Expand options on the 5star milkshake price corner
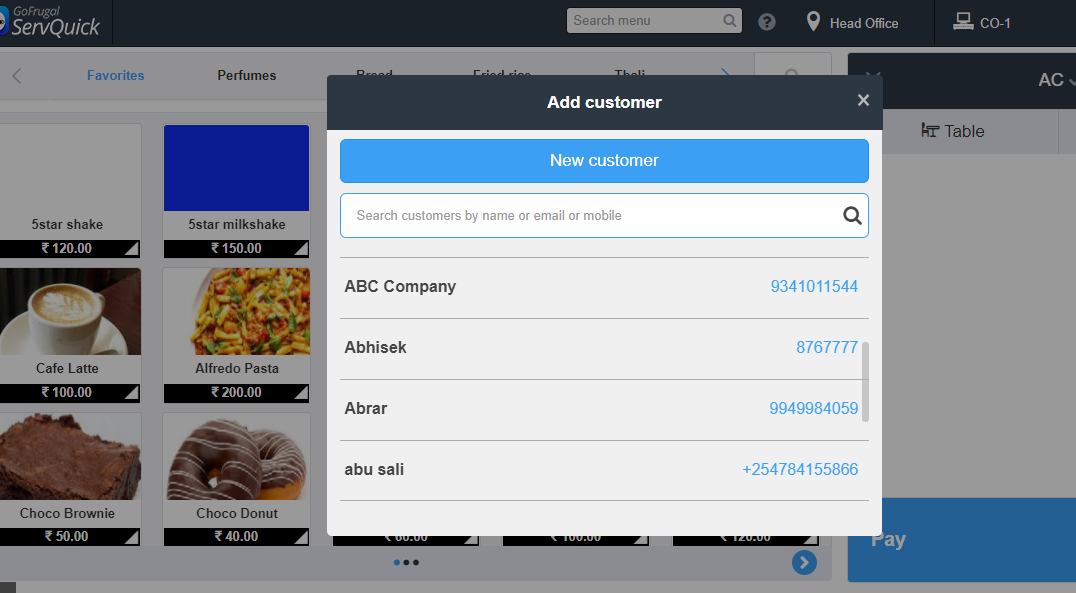 click(301, 248)
